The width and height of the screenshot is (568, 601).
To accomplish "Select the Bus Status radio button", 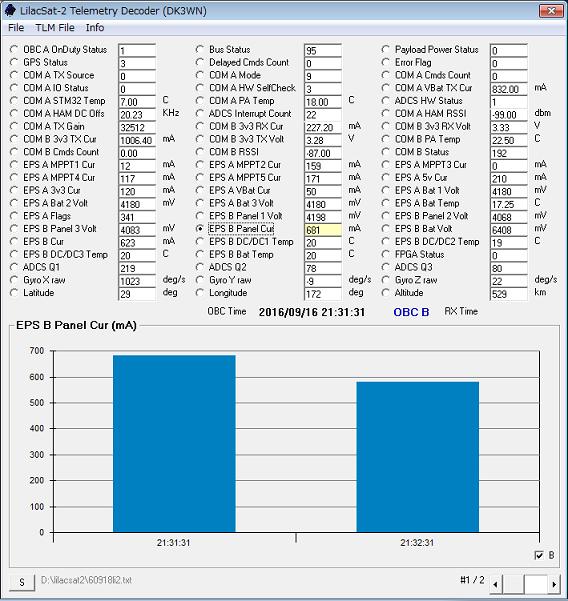I will [x=200, y=49].
